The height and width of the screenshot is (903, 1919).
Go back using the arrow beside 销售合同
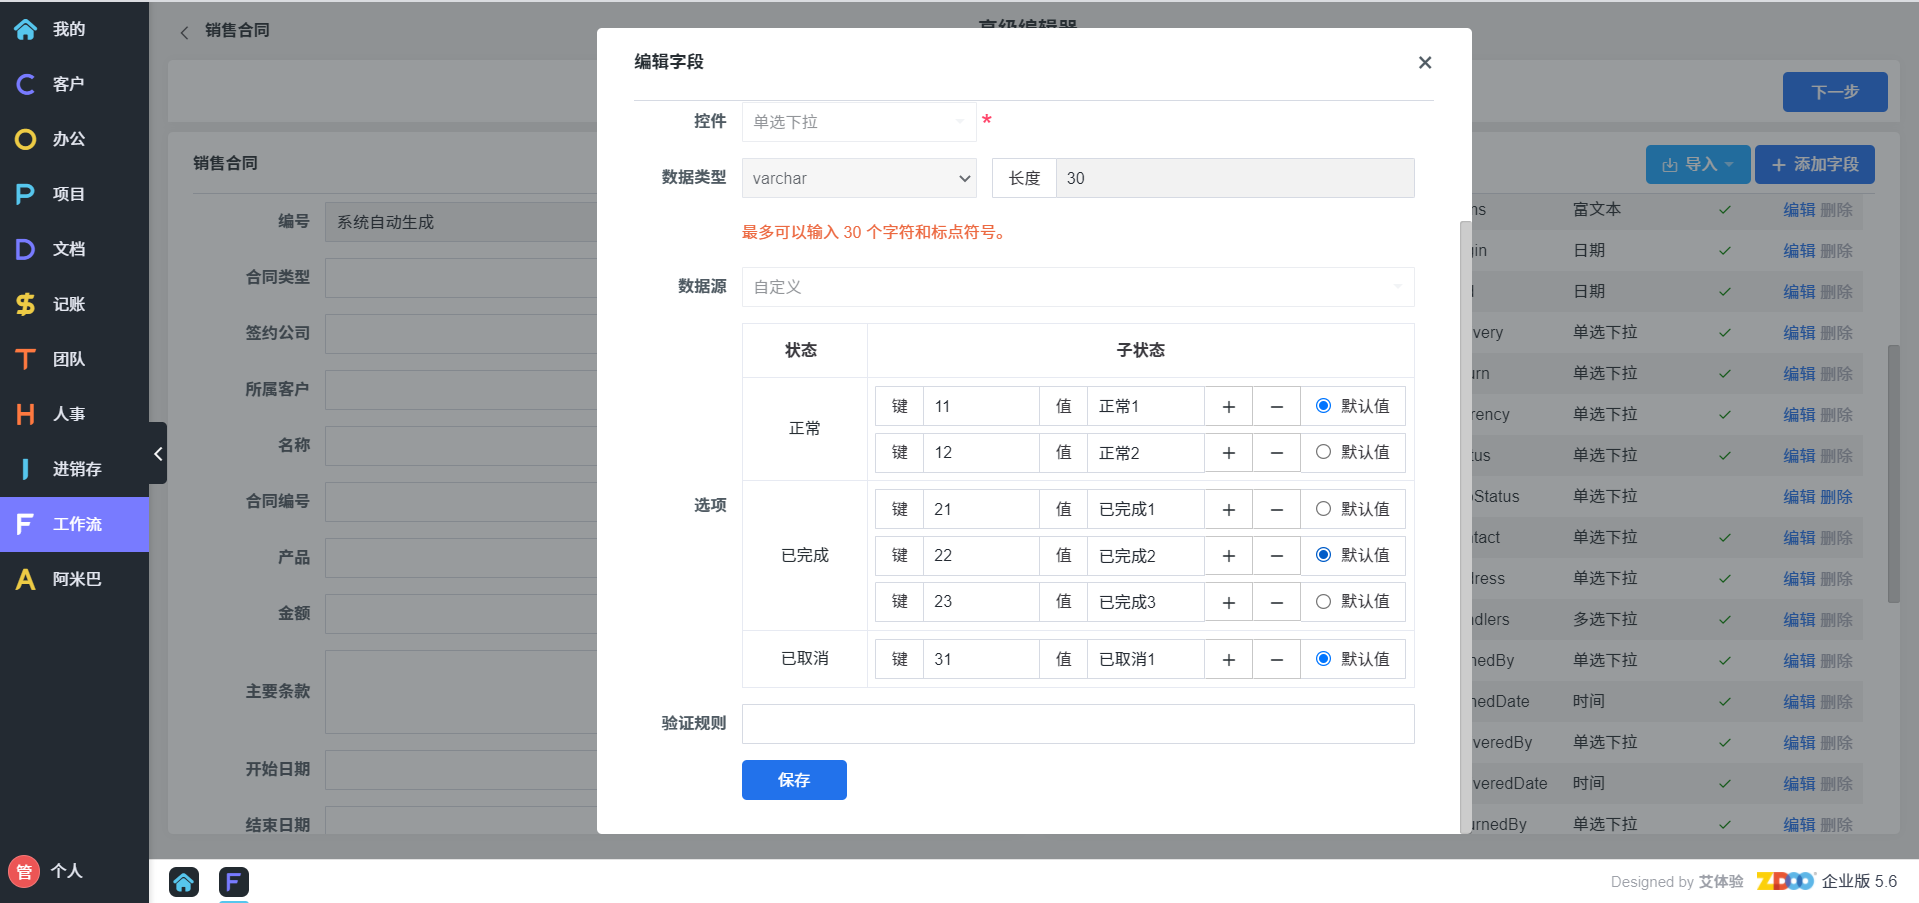coord(184,32)
